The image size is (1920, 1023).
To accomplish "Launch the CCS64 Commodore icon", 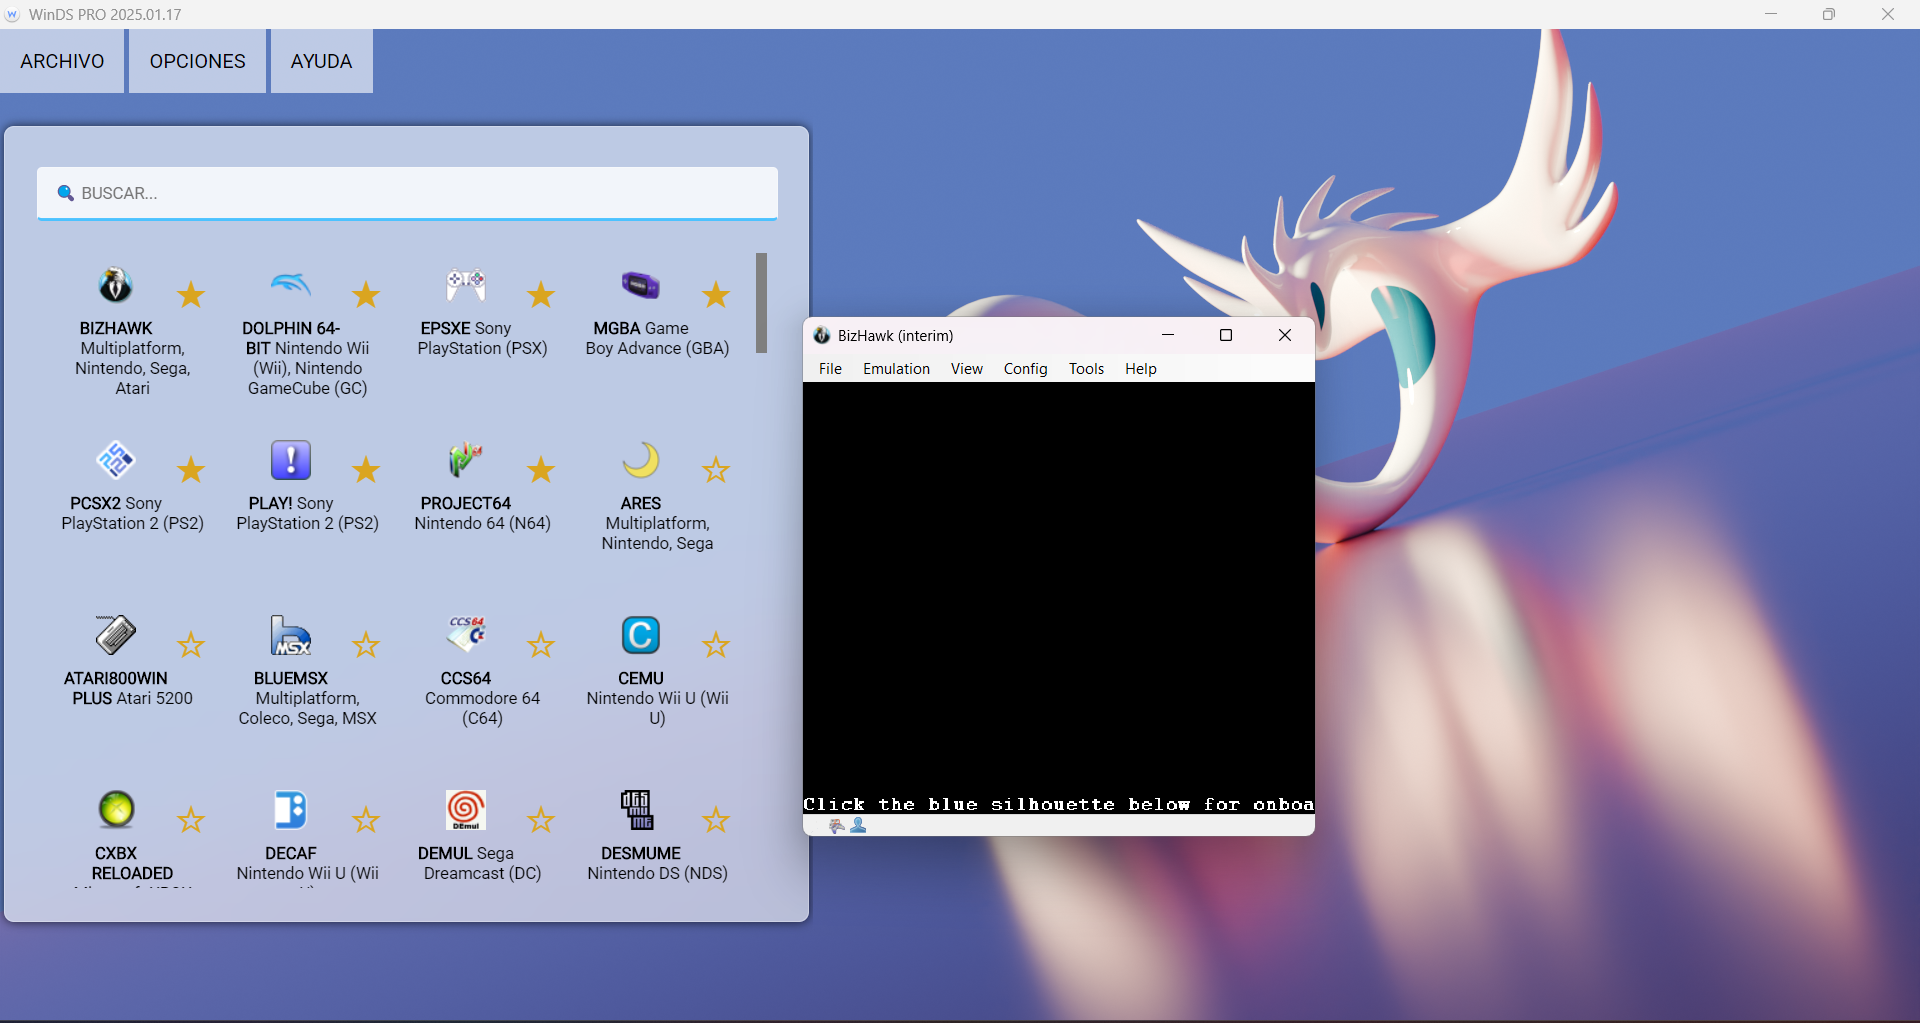I will tap(466, 636).
